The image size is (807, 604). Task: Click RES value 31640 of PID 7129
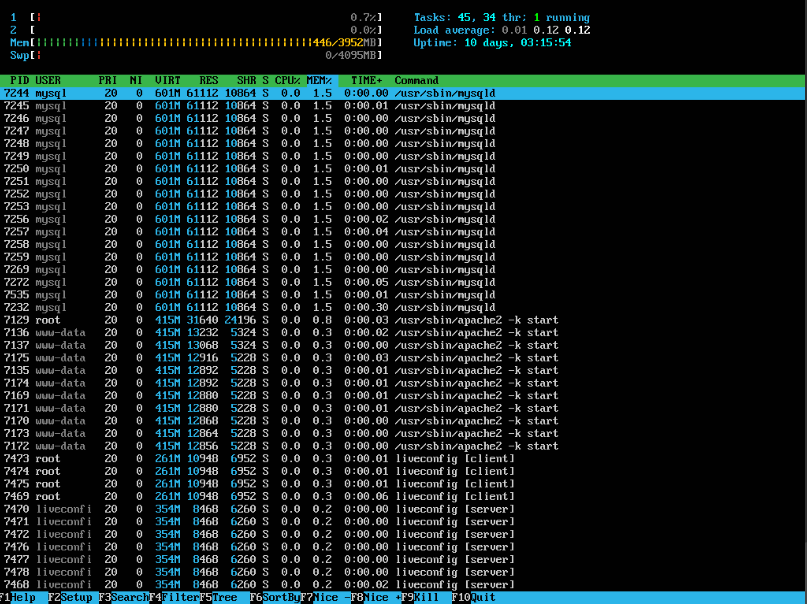(x=202, y=320)
